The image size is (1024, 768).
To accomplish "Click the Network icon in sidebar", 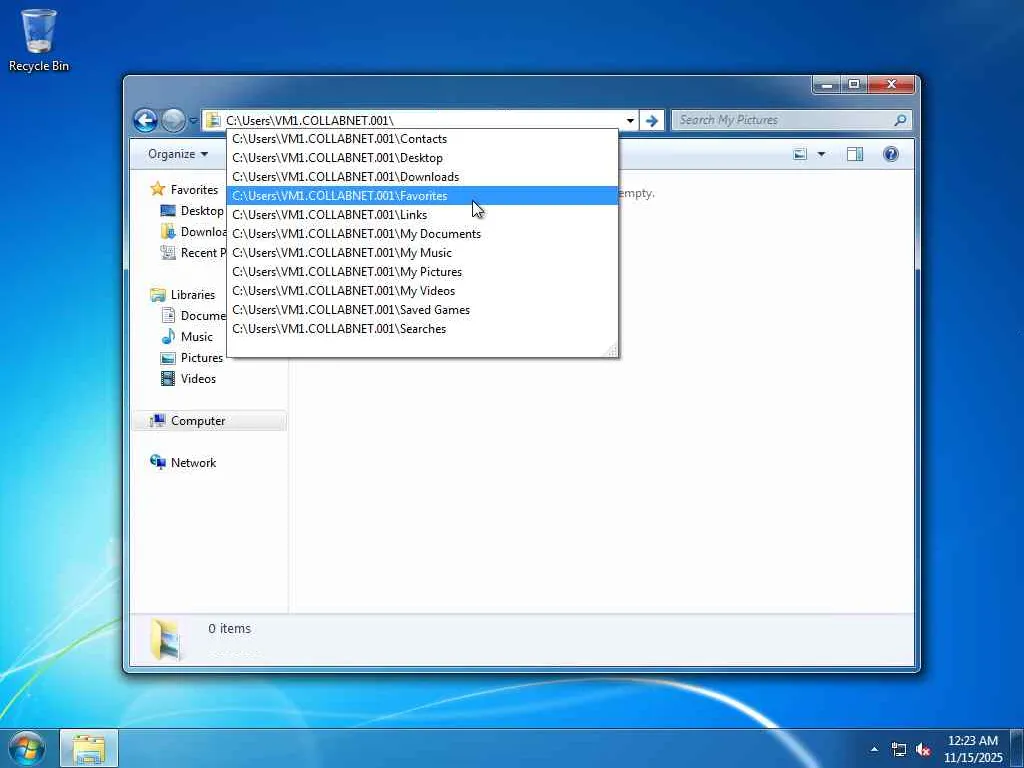I will 157,462.
